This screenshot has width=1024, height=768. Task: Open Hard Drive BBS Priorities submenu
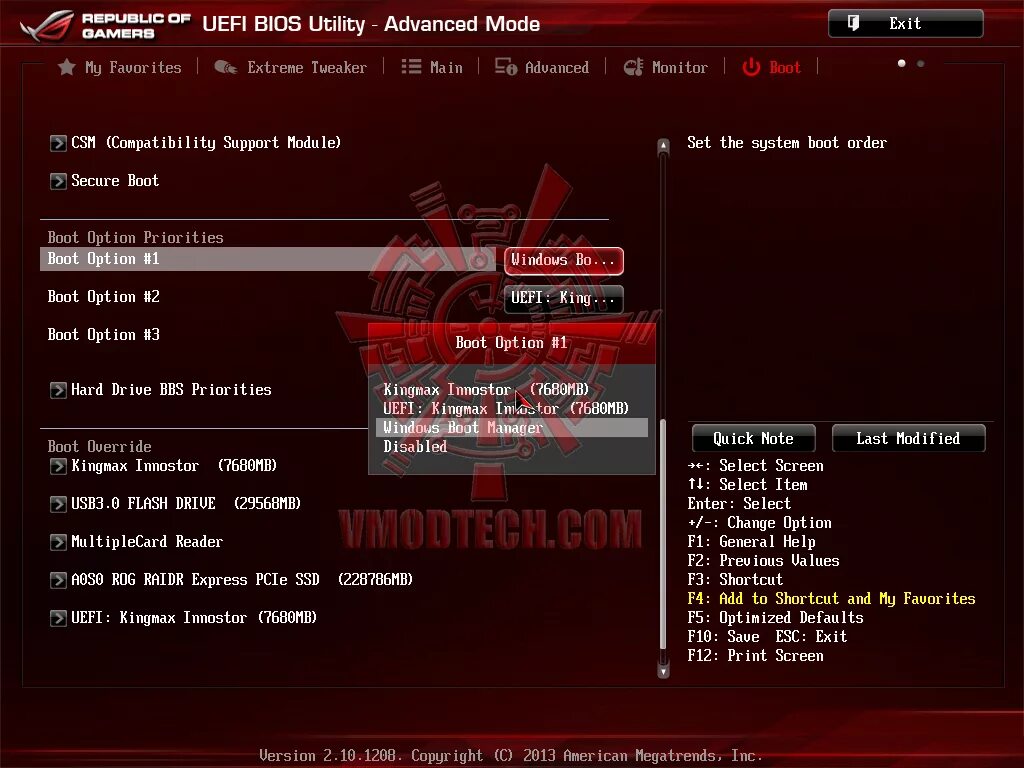point(161,390)
